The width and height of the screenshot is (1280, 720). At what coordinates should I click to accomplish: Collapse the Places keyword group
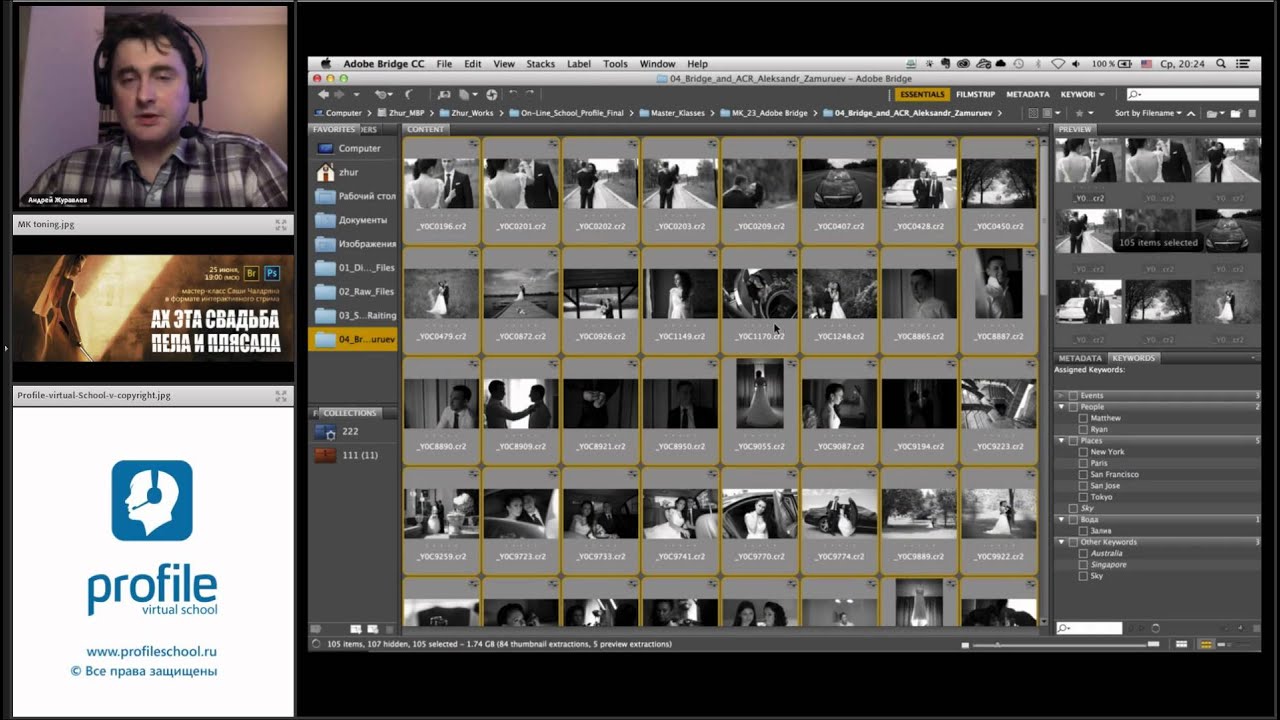click(1061, 441)
